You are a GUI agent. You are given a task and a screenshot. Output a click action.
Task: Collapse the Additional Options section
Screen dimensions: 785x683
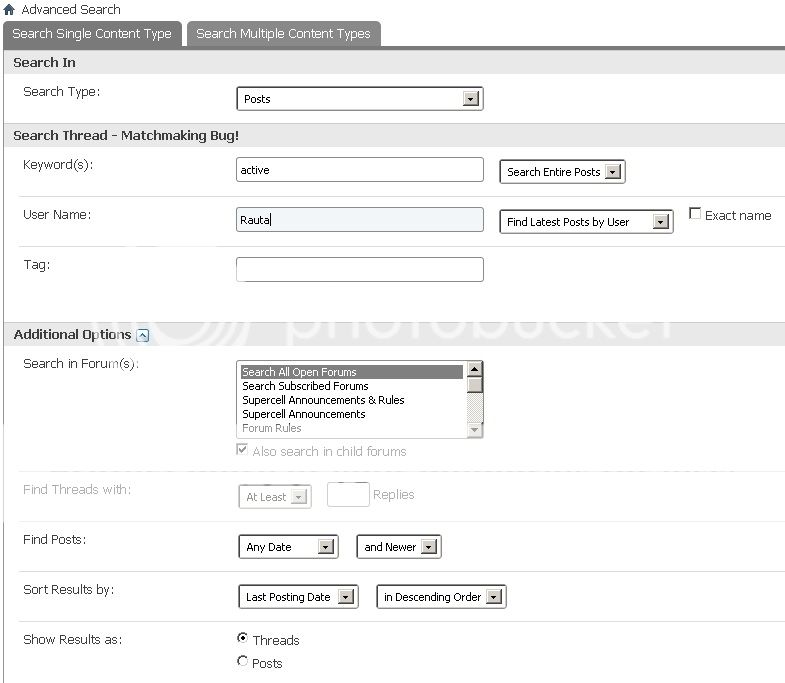click(142, 335)
